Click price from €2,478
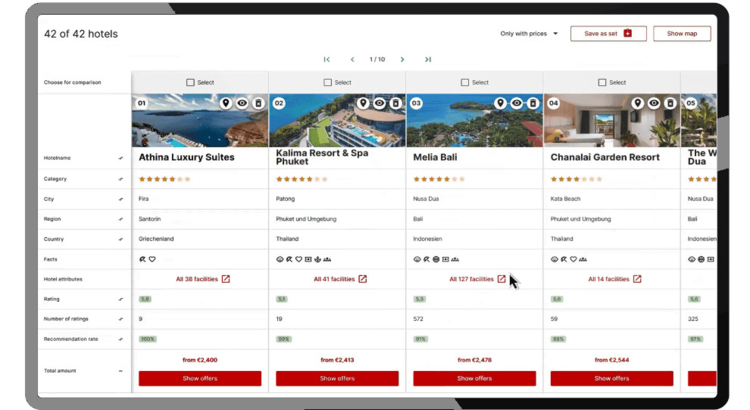 [x=474, y=360]
